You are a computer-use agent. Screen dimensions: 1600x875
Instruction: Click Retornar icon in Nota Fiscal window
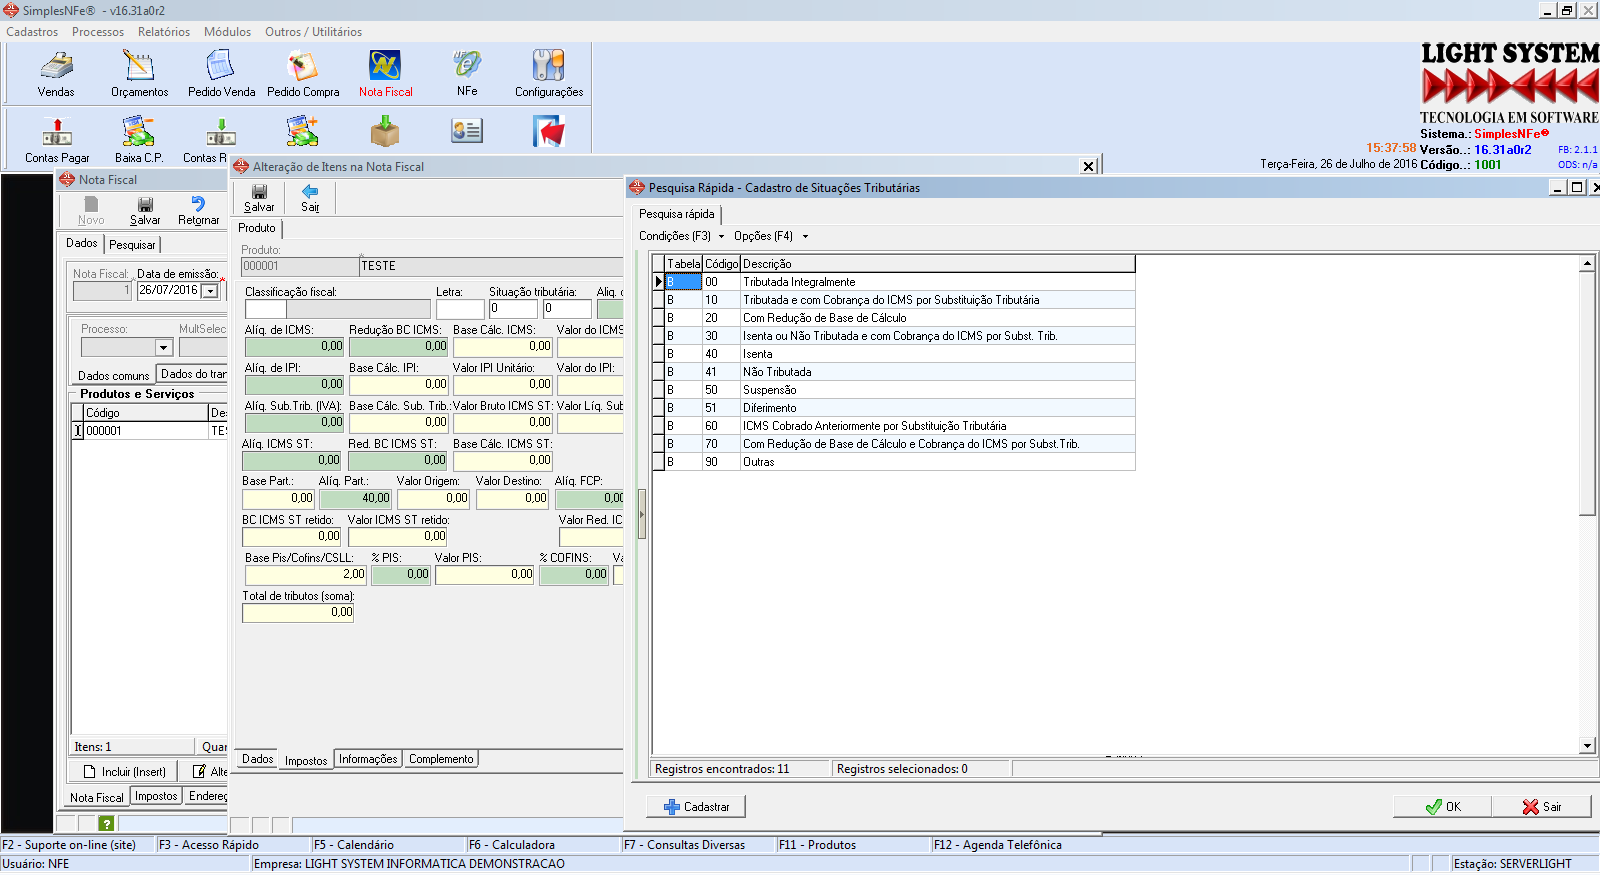click(198, 210)
